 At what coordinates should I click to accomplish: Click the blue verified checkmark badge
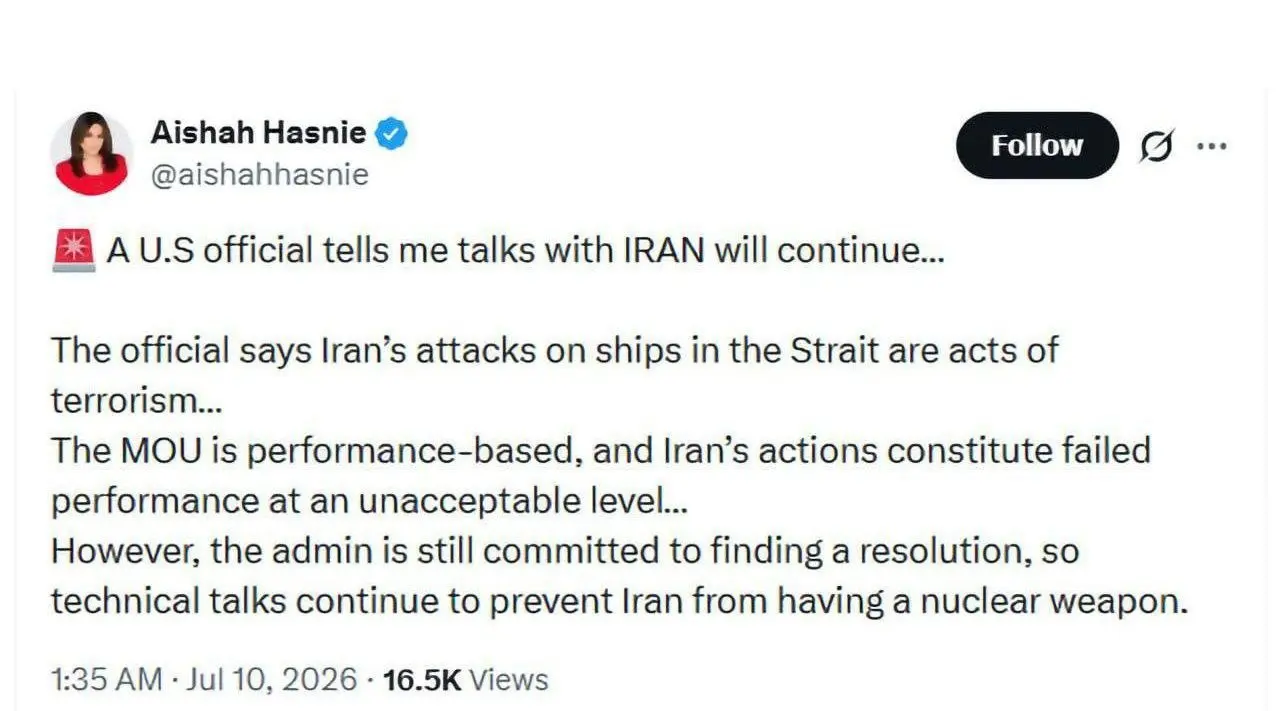(391, 134)
